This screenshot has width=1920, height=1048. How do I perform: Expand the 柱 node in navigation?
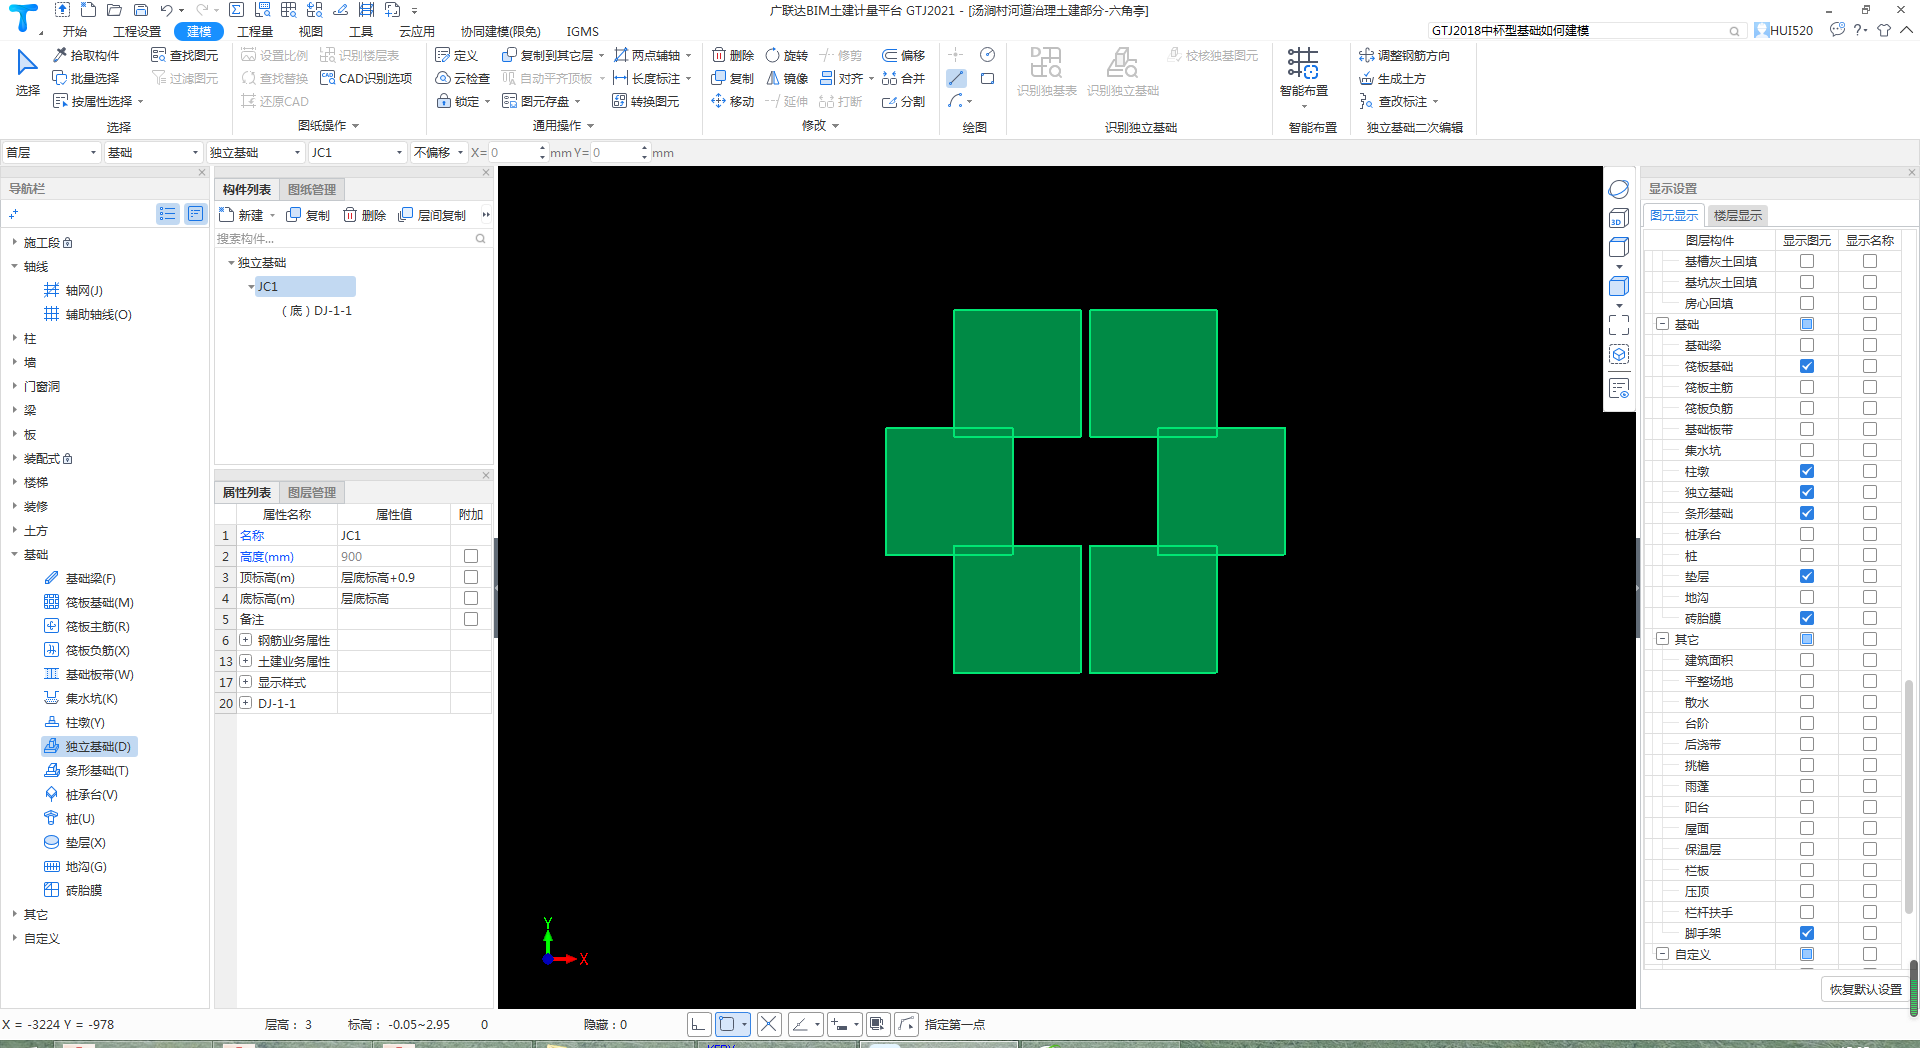(x=14, y=338)
